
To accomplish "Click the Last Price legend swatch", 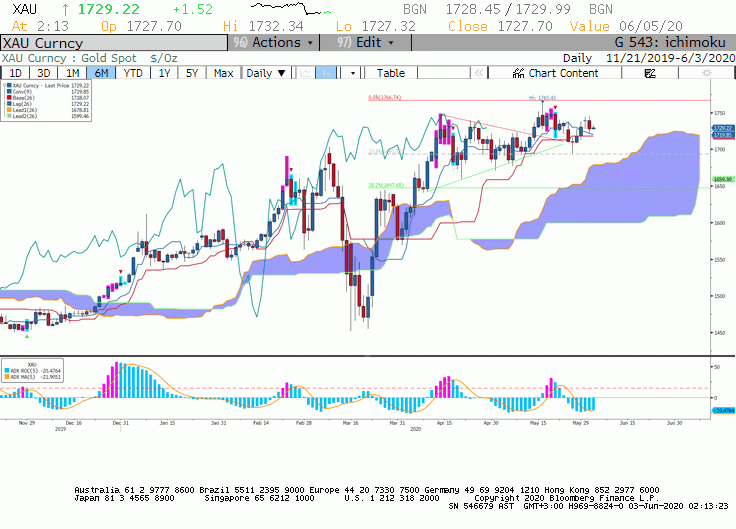I will point(9,86).
